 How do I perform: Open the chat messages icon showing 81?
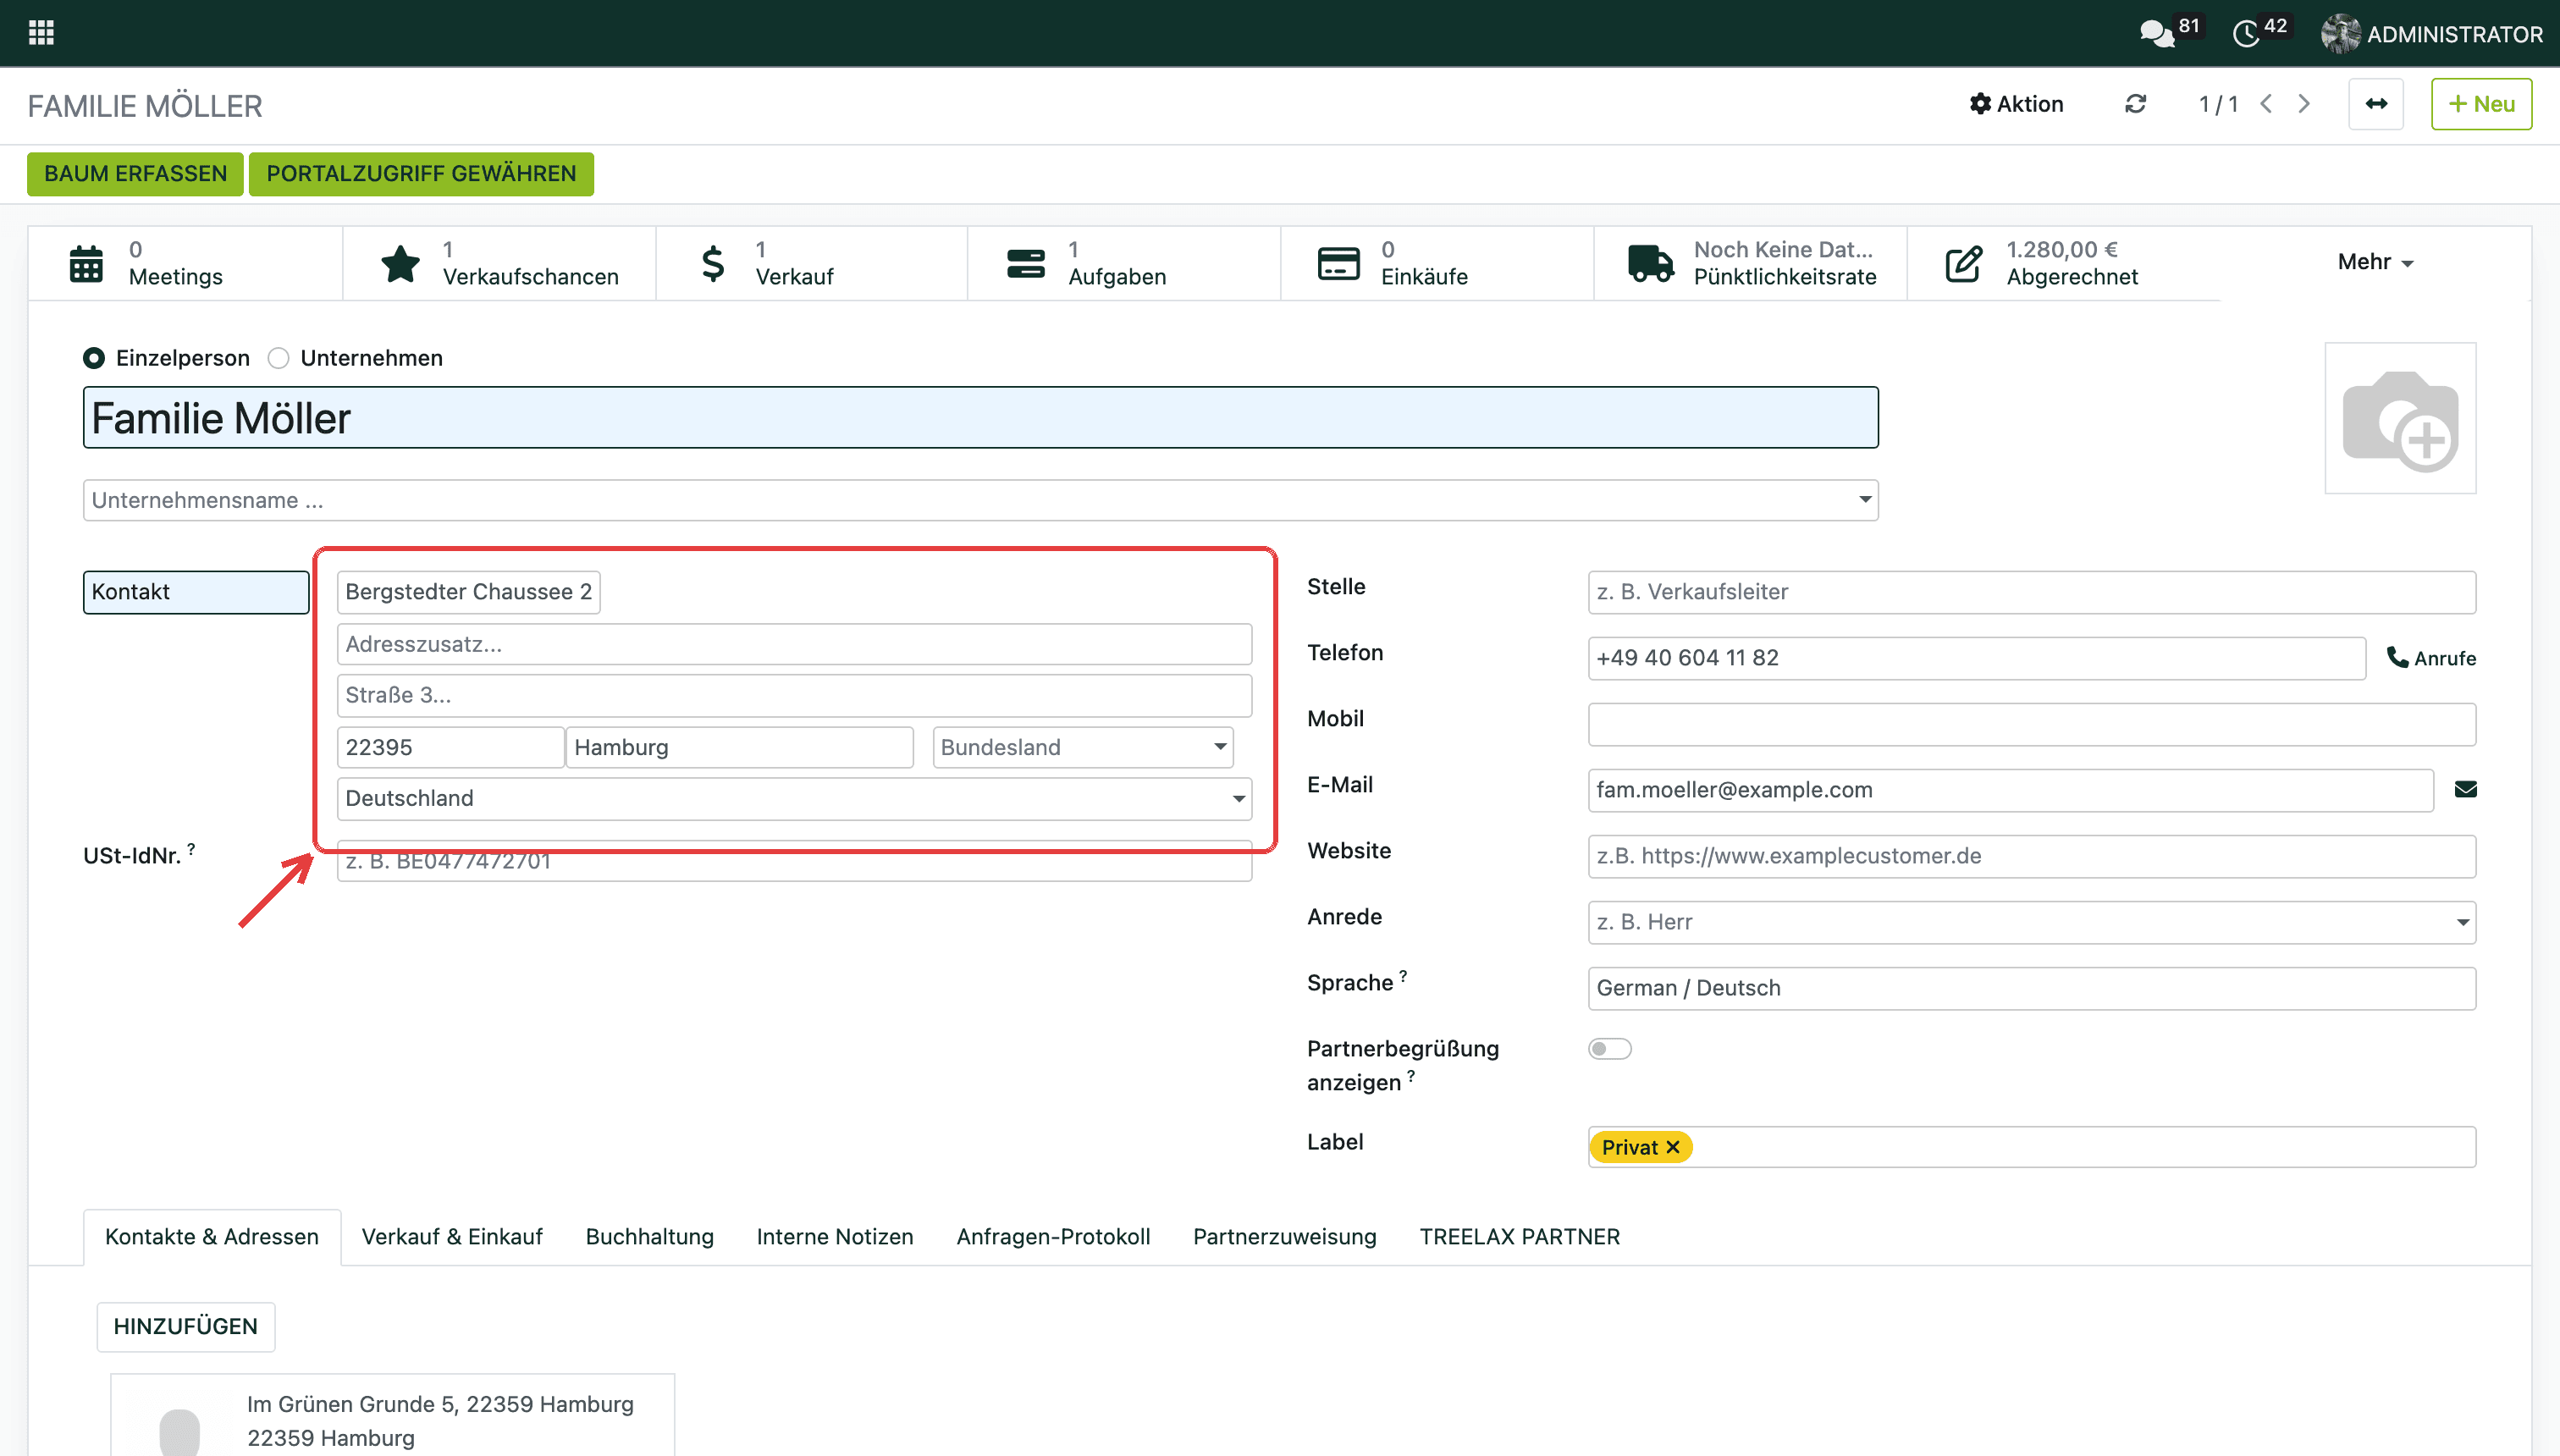tap(2156, 34)
